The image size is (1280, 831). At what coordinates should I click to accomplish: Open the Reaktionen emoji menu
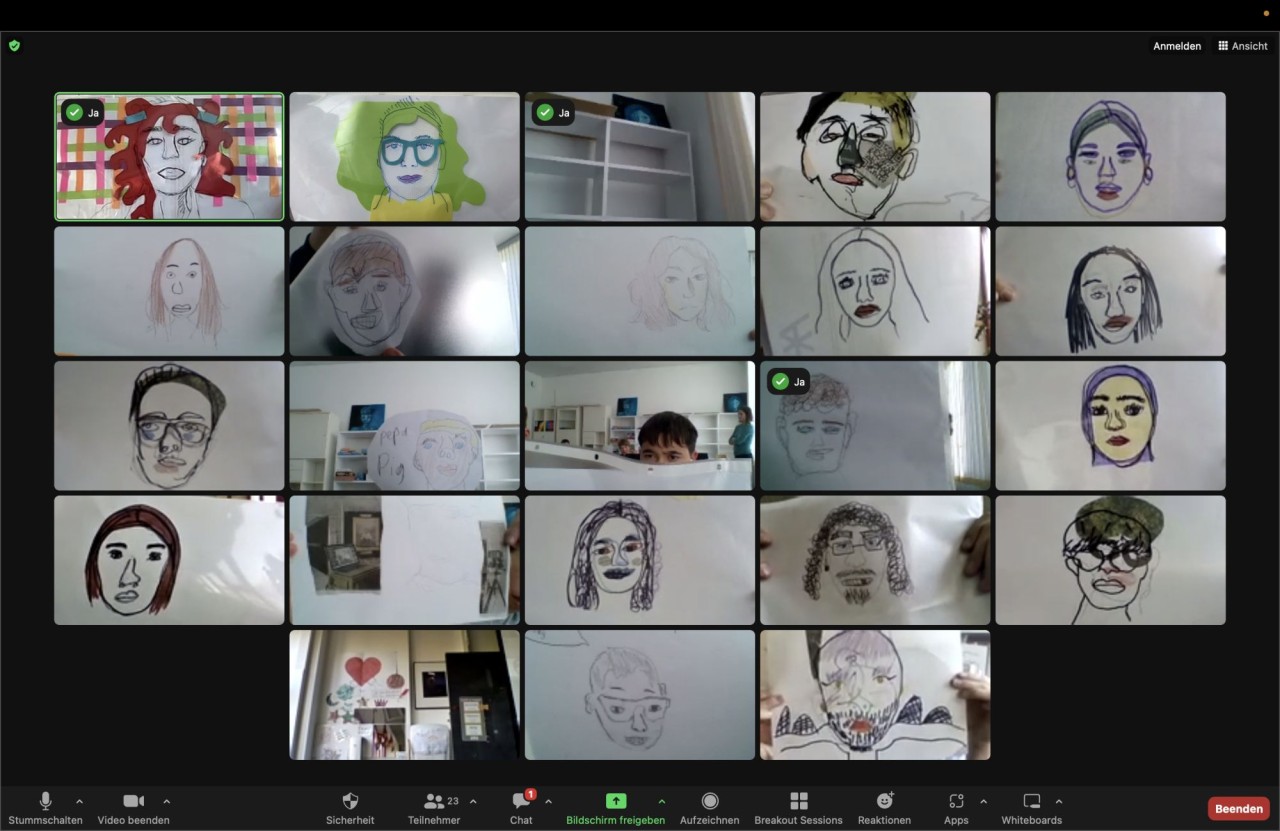(x=885, y=808)
